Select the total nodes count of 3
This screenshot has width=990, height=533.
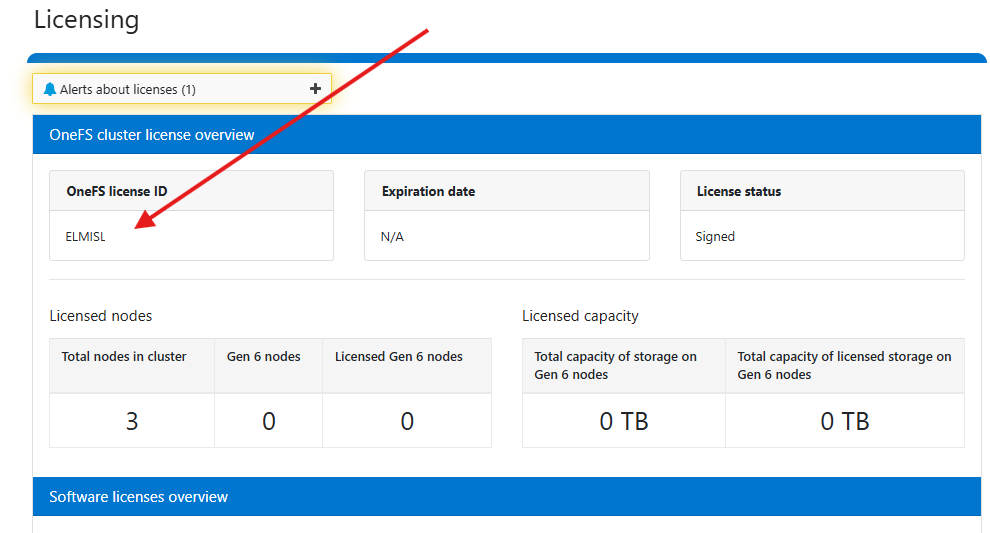tap(132, 421)
